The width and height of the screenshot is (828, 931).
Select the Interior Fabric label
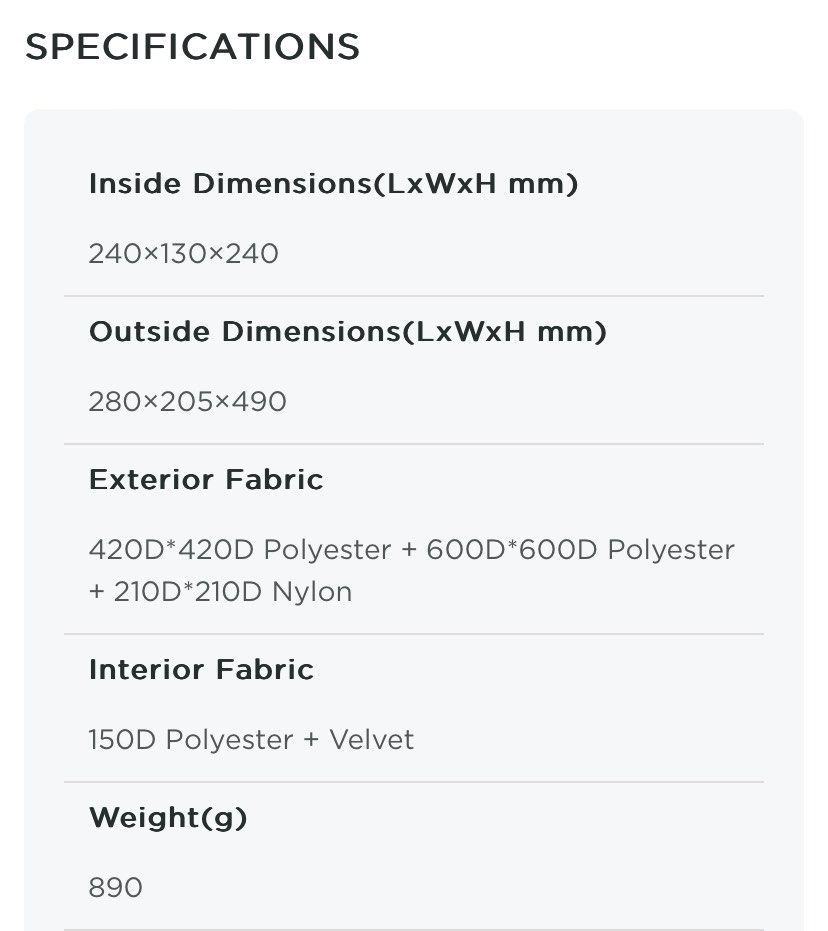[x=201, y=670]
